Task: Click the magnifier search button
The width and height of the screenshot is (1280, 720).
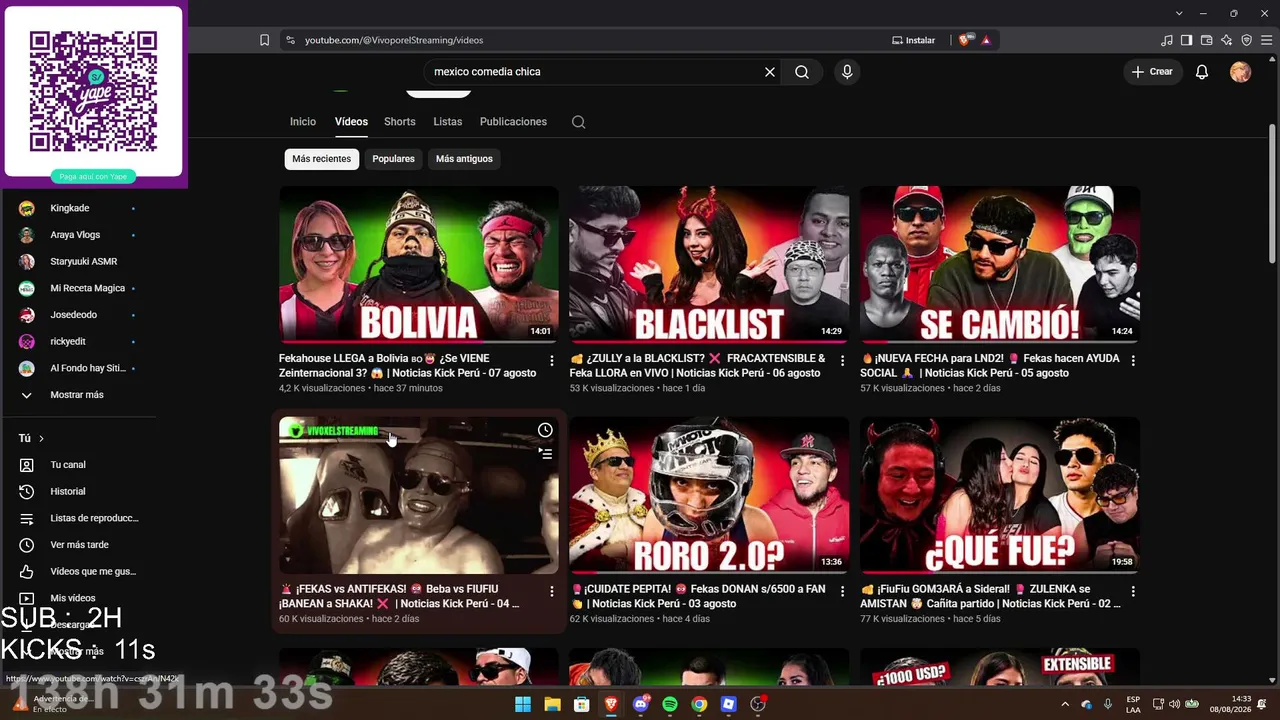Action: click(x=802, y=72)
